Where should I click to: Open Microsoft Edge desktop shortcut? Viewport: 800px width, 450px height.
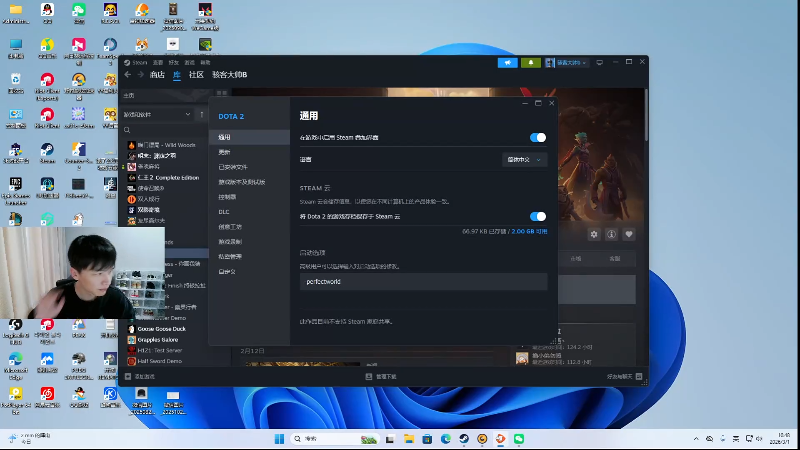point(15,362)
